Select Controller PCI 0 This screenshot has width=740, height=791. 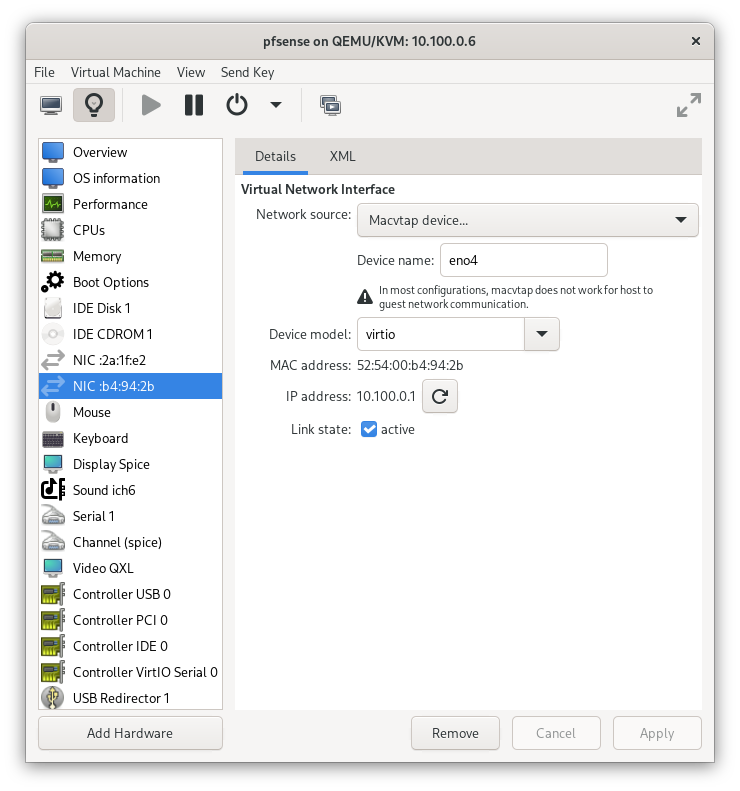(131, 619)
